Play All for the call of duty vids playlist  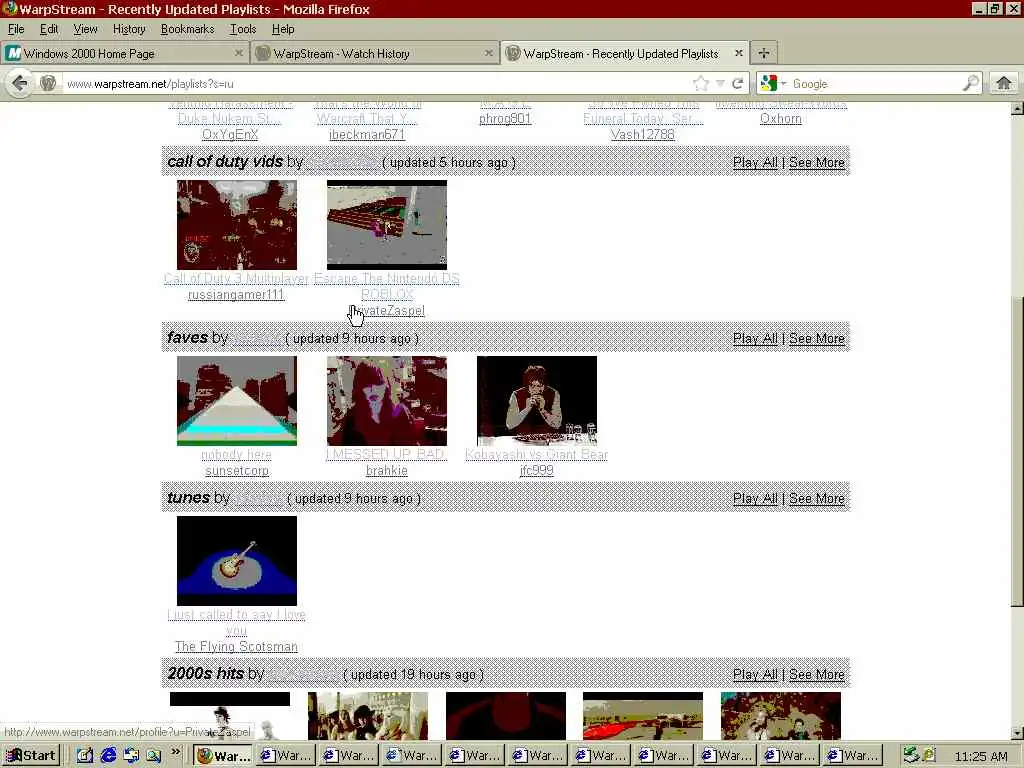[x=755, y=163]
